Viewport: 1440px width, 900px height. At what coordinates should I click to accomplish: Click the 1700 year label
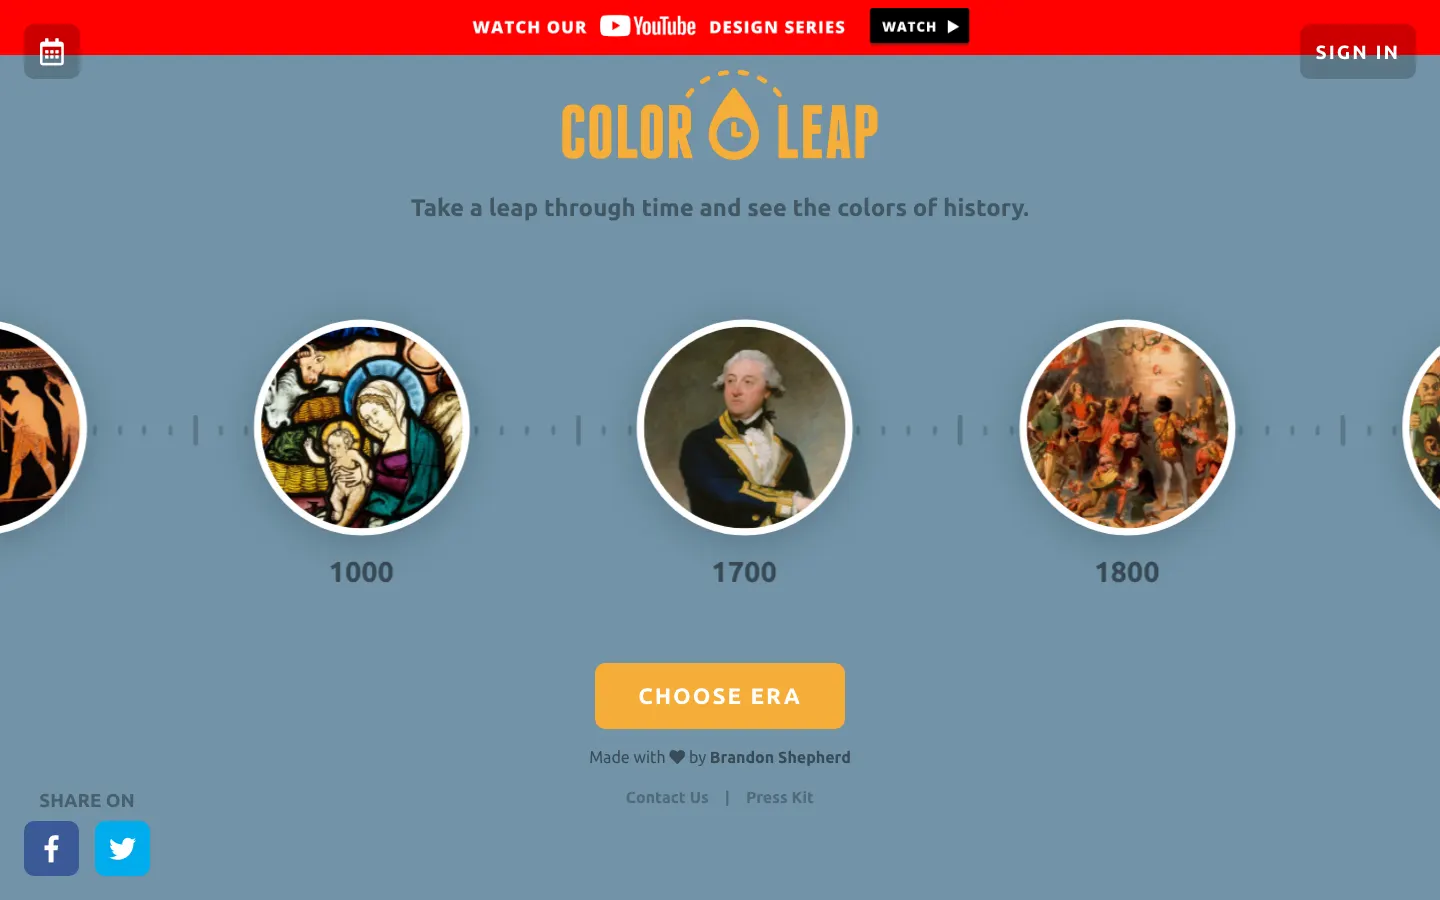click(x=744, y=572)
